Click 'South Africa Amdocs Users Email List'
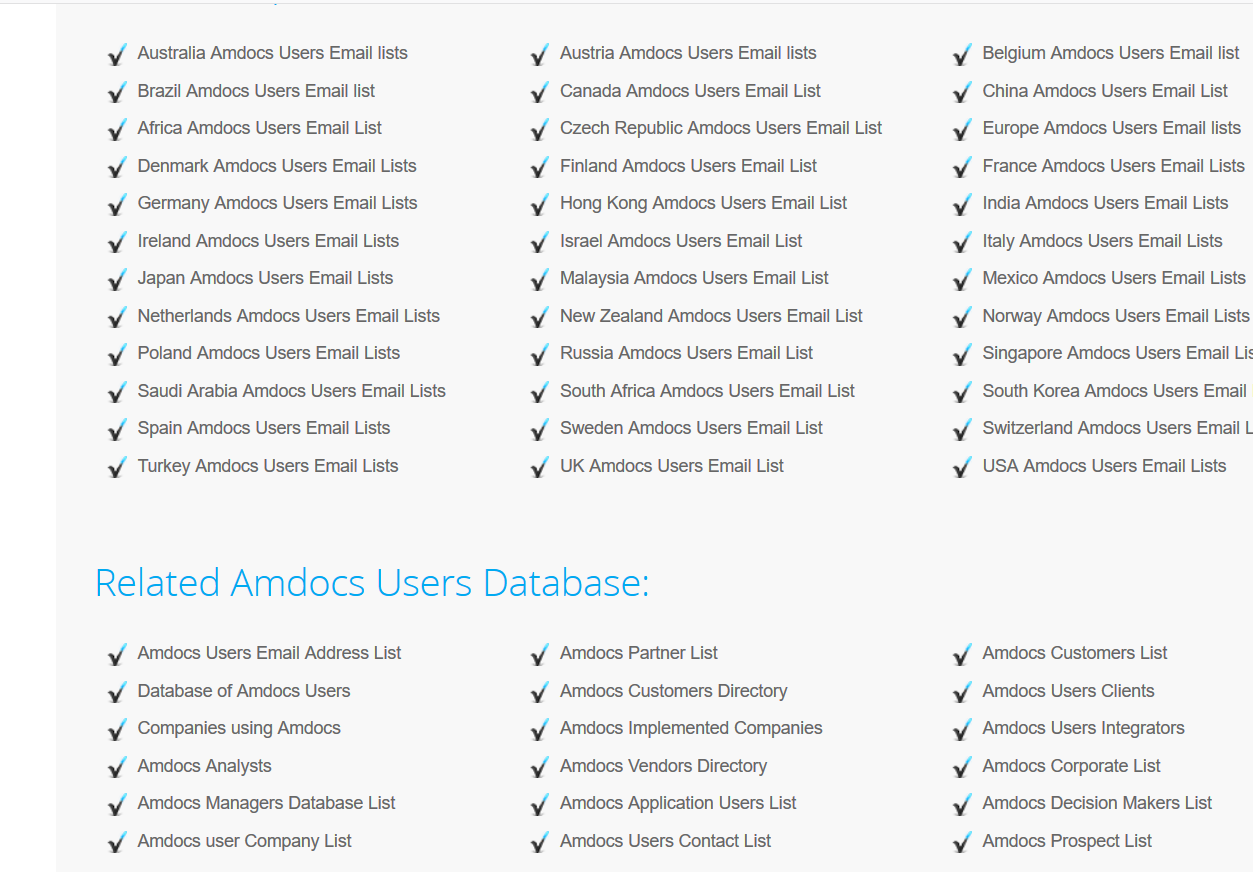The height and width of the screenshot is (872, 1253). point(707,391)
